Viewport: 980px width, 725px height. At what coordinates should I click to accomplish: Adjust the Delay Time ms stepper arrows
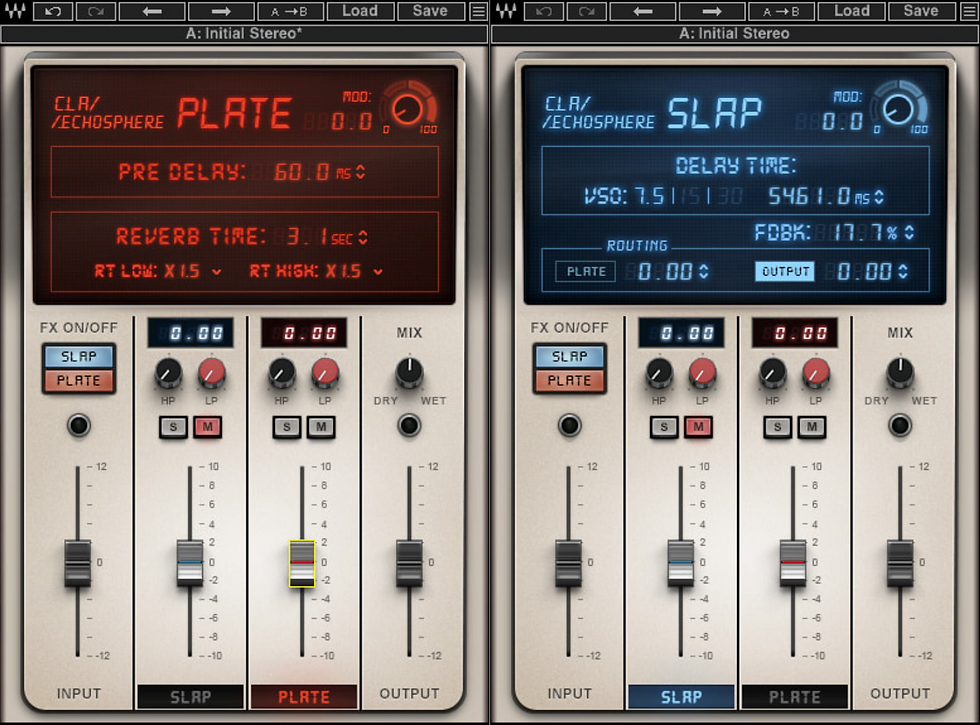click(x=879, y=197)
